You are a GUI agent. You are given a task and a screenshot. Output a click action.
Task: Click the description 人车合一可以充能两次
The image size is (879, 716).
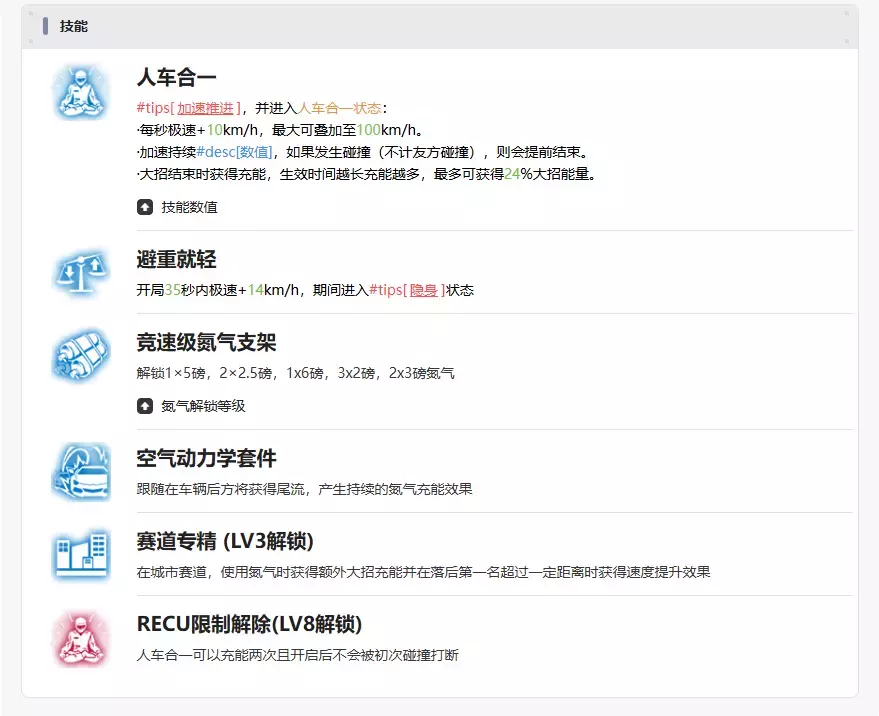298,655
